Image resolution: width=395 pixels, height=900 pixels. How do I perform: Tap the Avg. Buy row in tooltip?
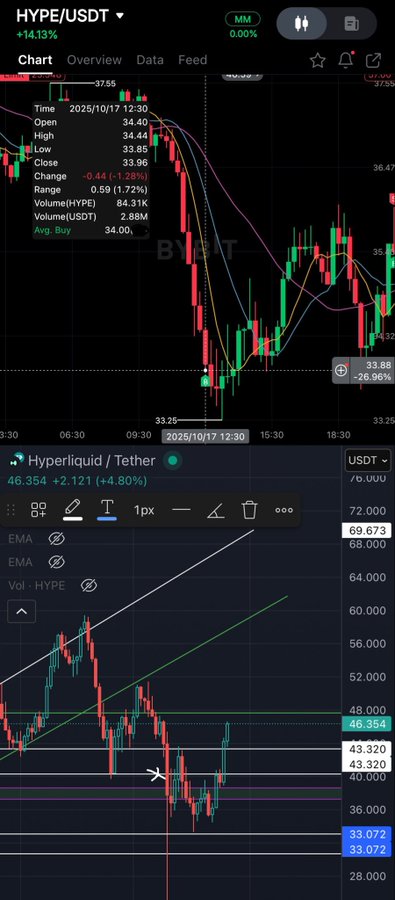[91, 230]
